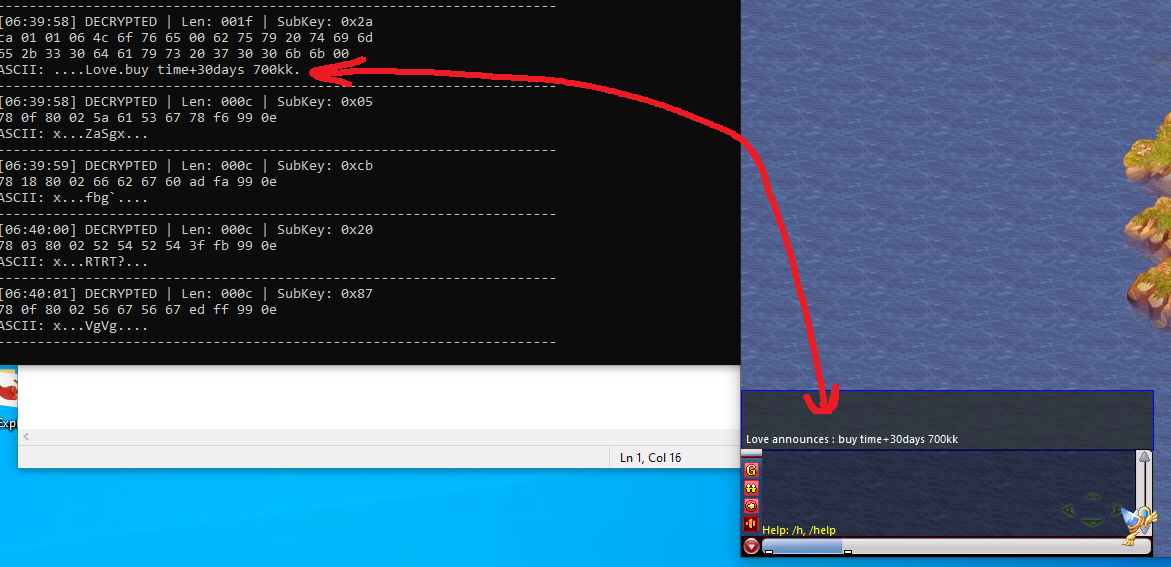Image resolution: width=1171 pixels, height=567 pixels.
Task: Click the "Help: /h, /help" chat hint
Action: (799, 530)
